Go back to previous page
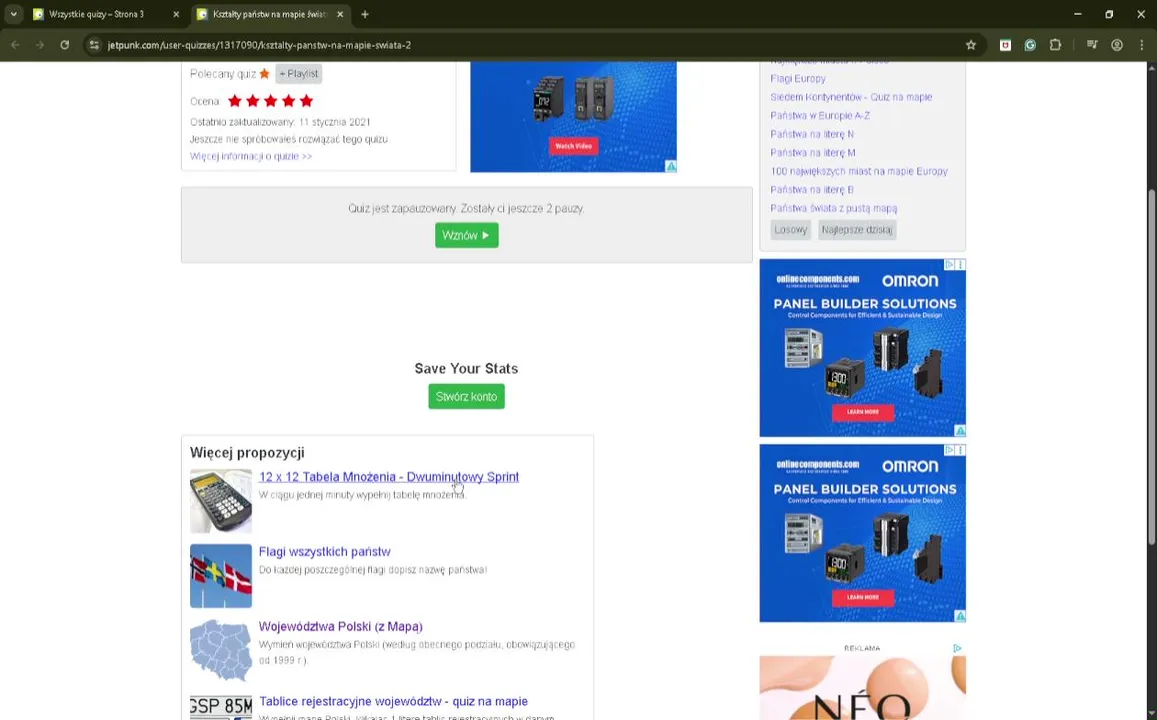 click(15, 45)
